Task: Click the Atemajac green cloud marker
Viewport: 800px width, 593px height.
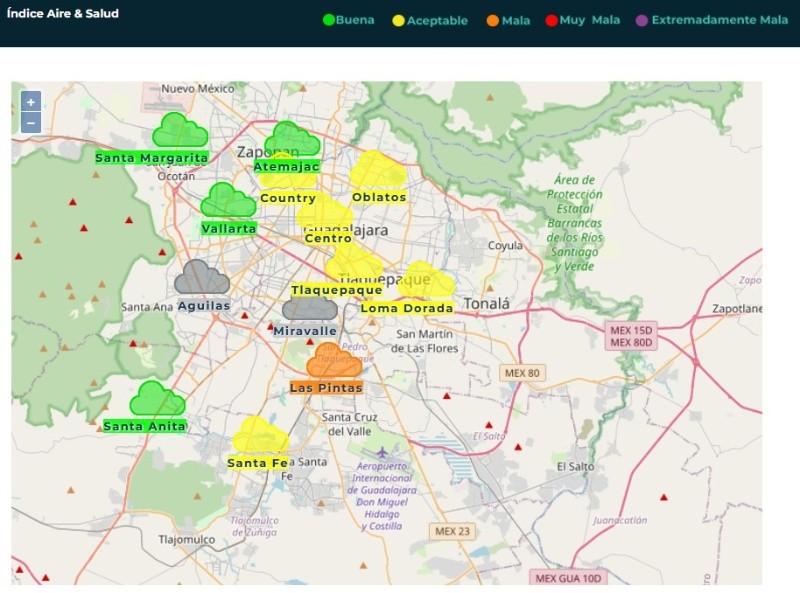Action: click(x=292, y=139)
